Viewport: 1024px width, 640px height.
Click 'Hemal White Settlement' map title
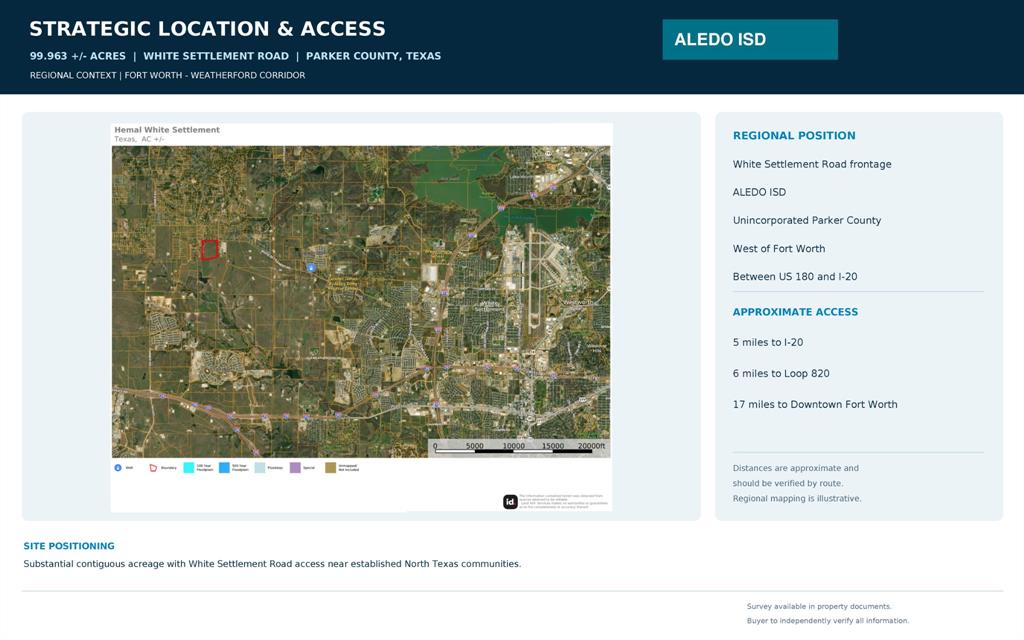[x=167, y=129]
